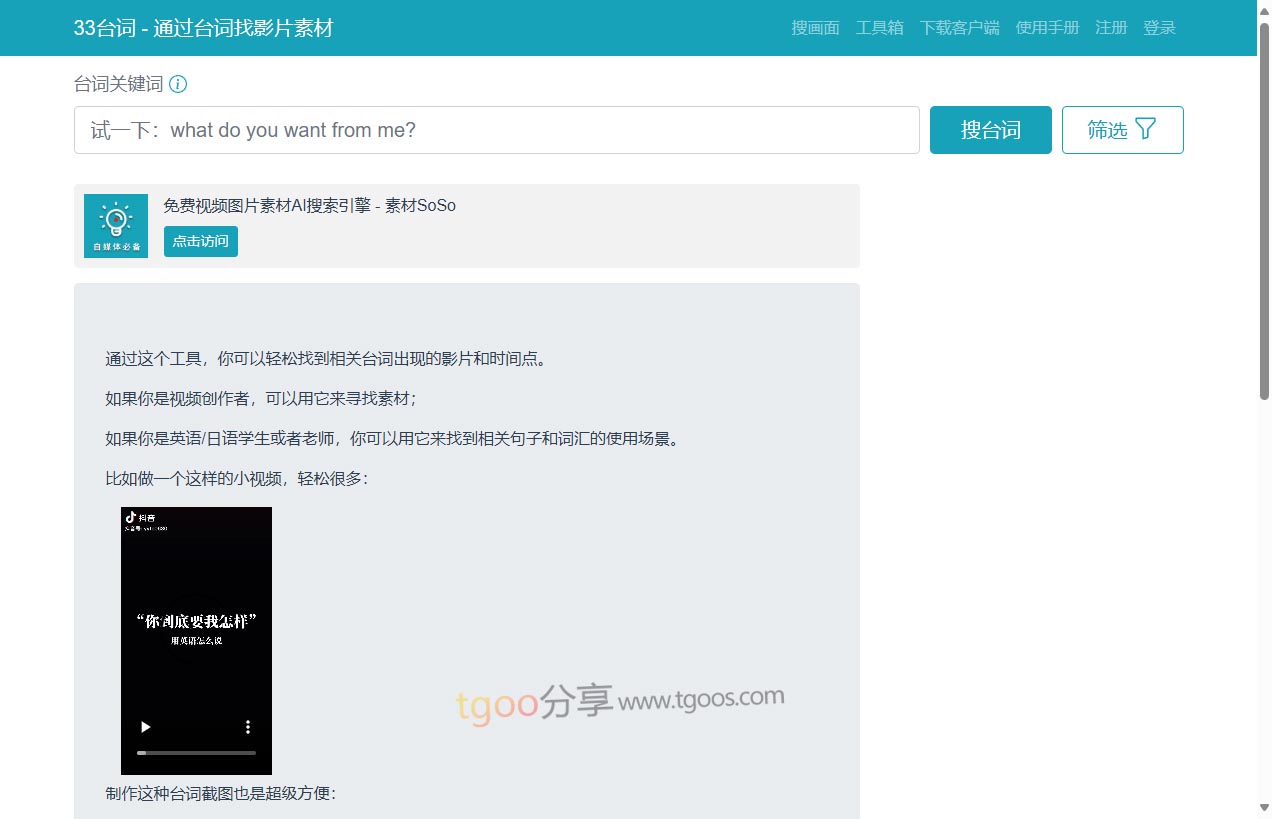Viewport: 1272px width, 819px height.
Task: Play the Douyin demo video
Action: 145,727
